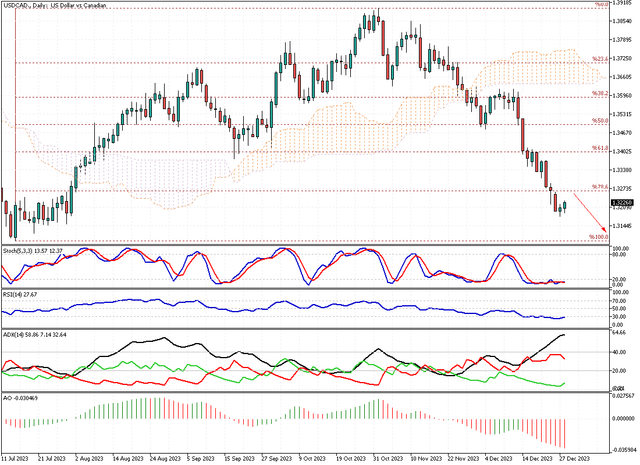Click the 10 Nov 2023 date label
The image size is (640, 465).
pyautogui.click(x=426, y=459)
